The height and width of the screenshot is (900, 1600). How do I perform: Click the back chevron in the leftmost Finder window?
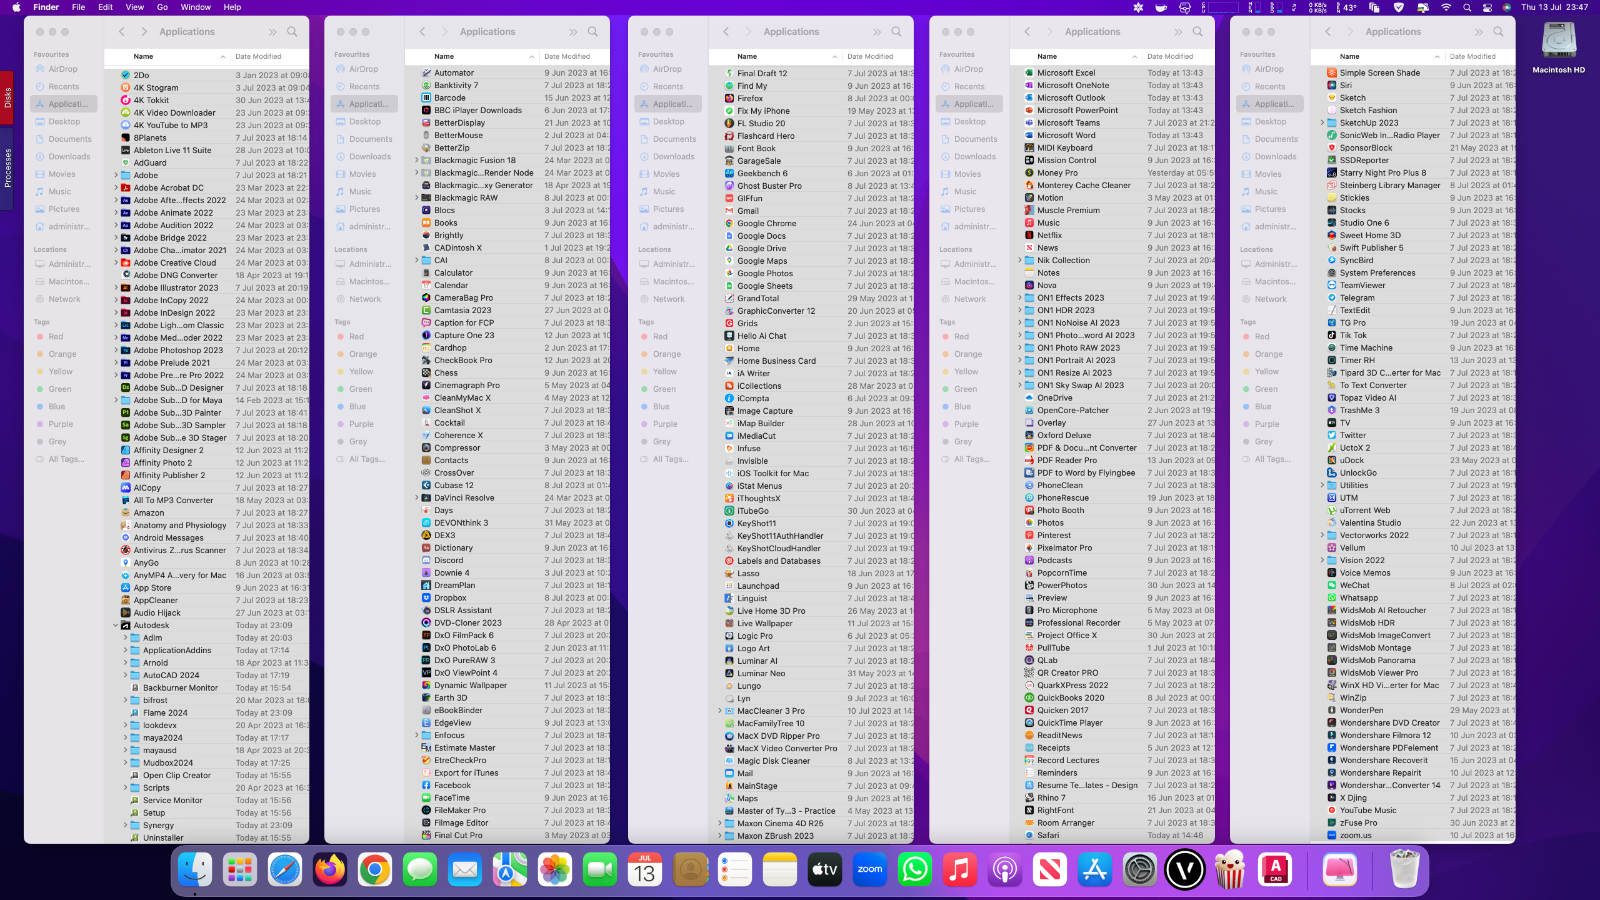(122, 32)
